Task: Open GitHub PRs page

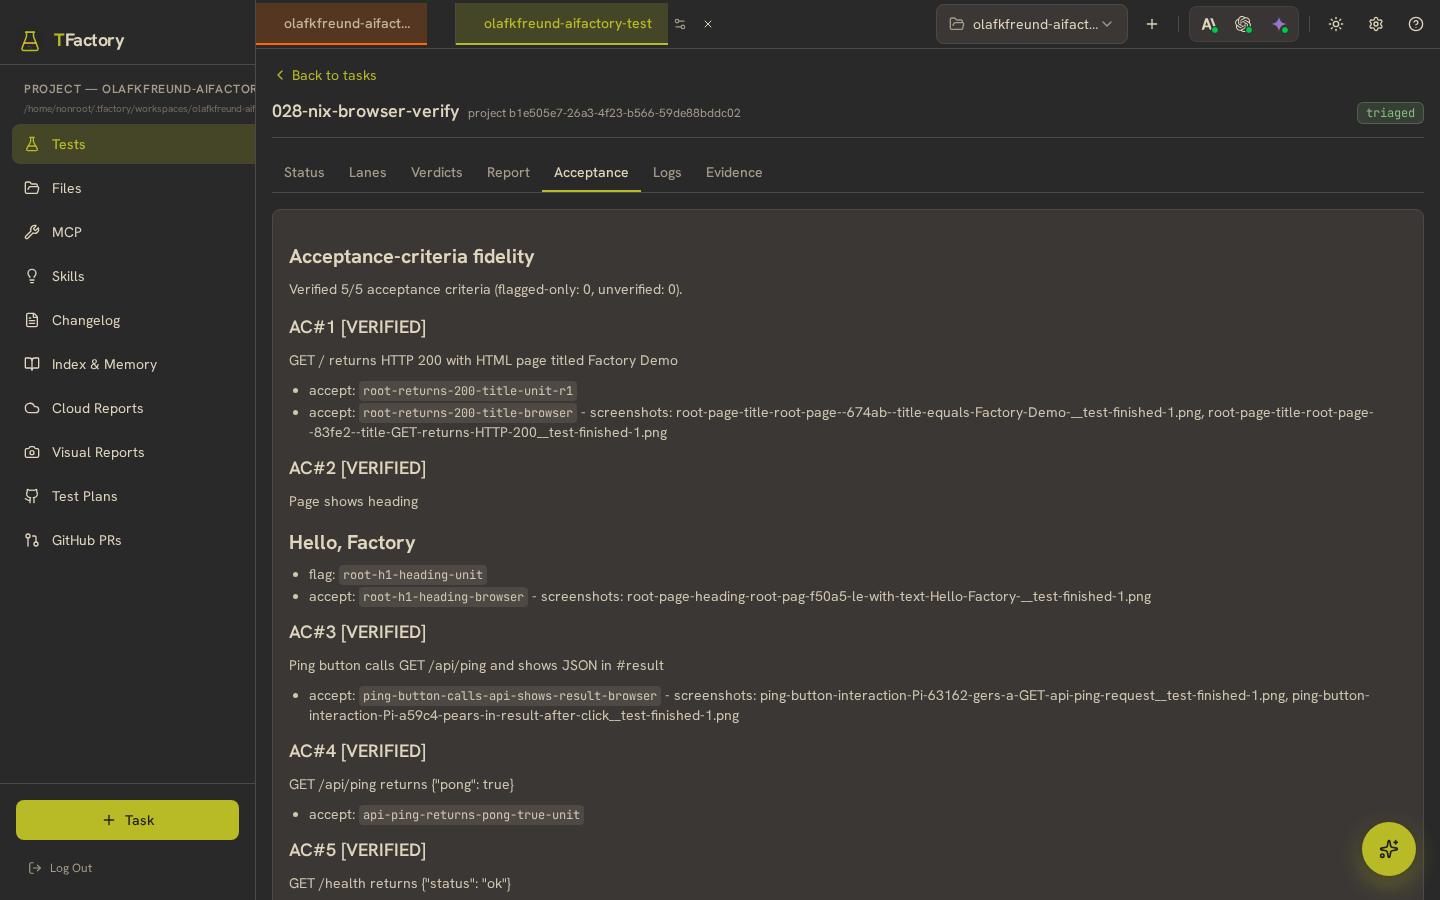Action: pyautogui.click(x=134, y=540)
